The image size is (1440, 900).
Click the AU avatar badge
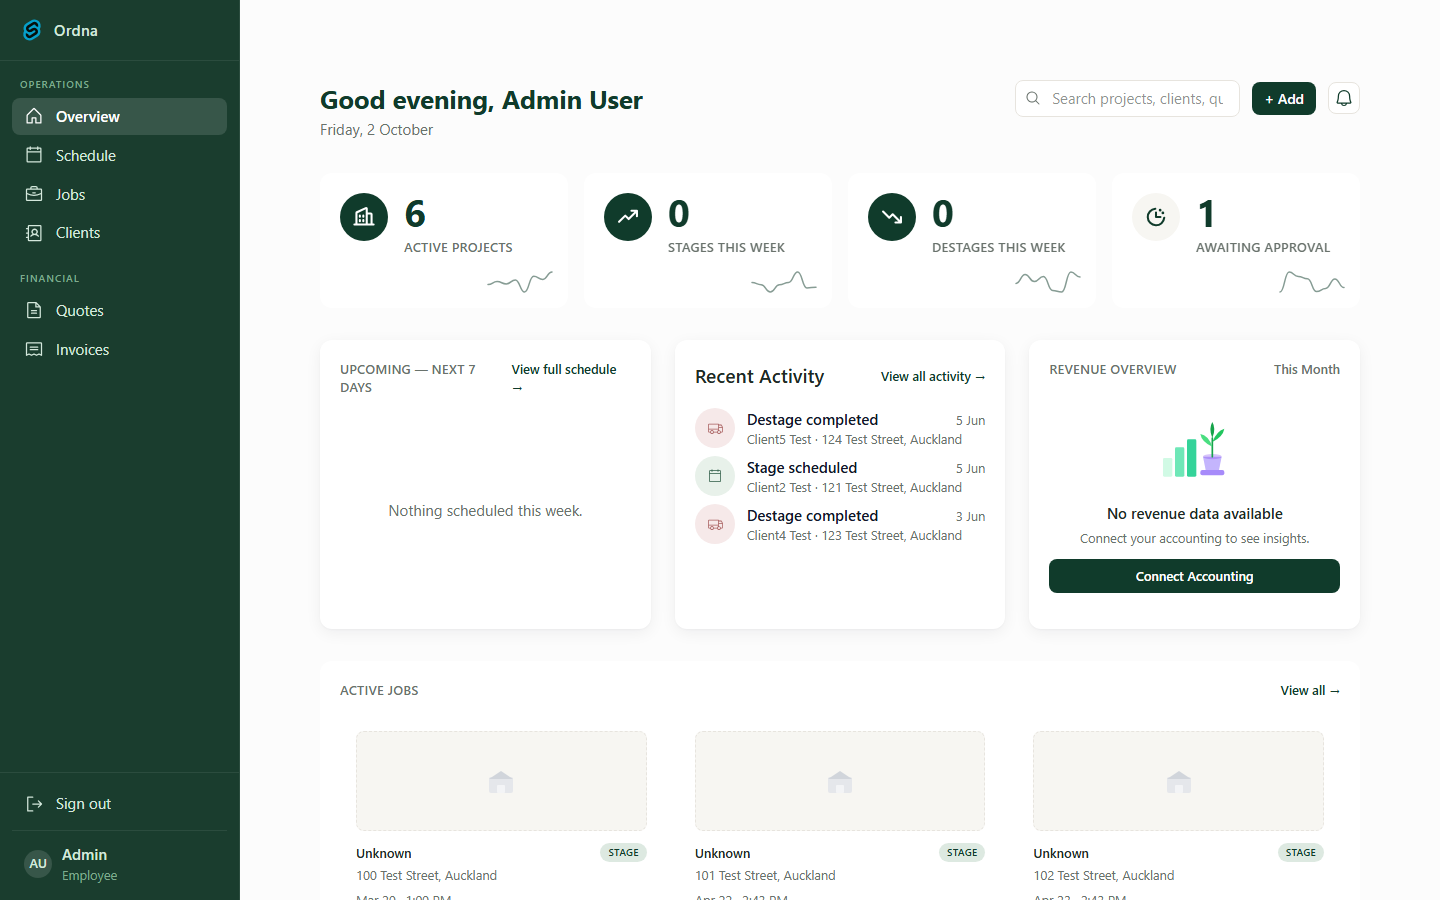coord(38,864)
